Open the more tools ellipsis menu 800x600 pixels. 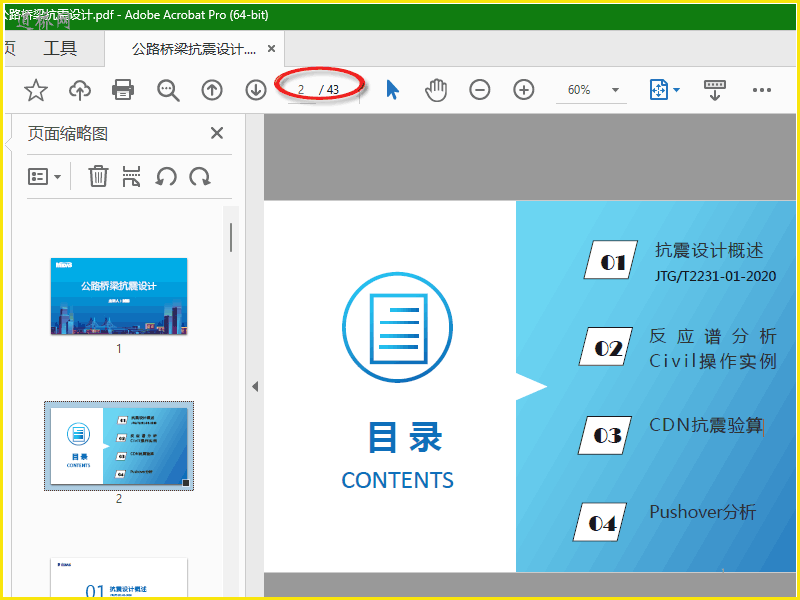coord(762,90)
